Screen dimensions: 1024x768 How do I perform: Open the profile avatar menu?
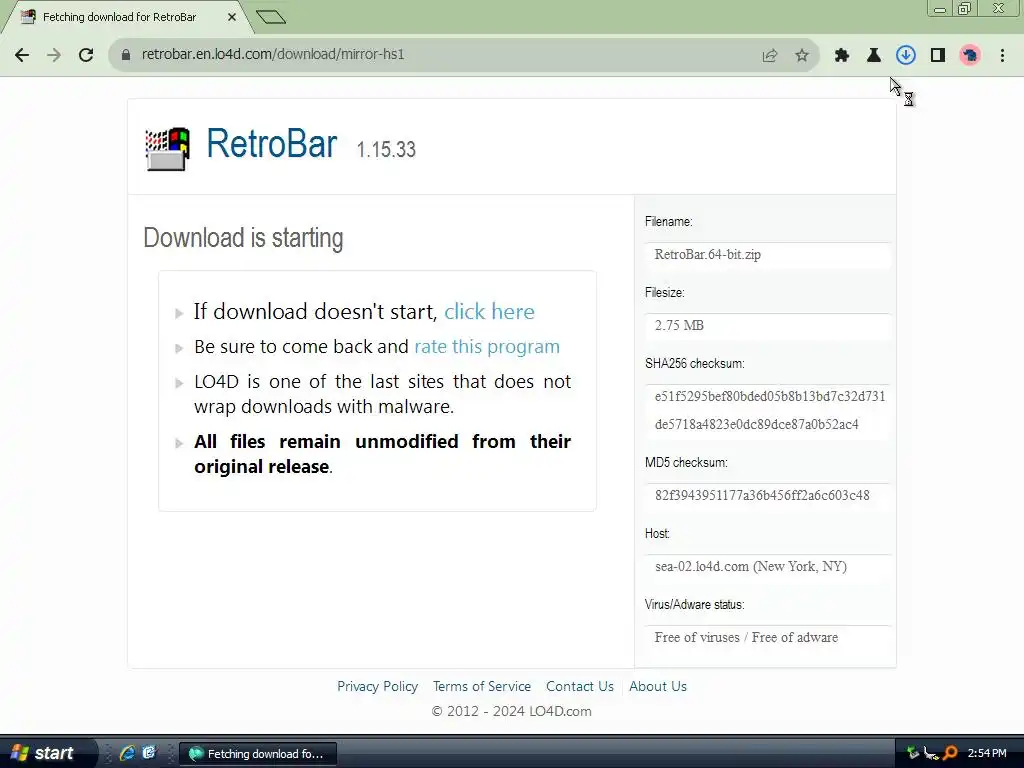pos(970,56)
